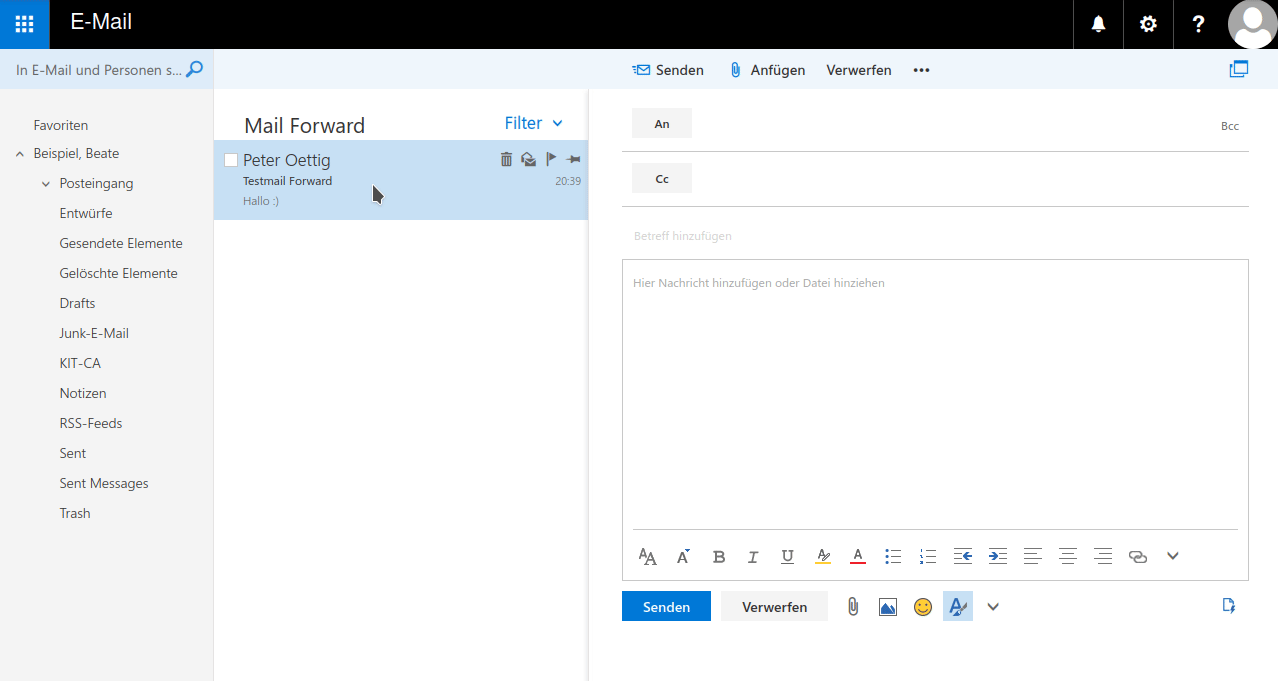Collapse the Beispiel, Beate account
Screen dimensions: 1278x681
(x=20, y=154)
